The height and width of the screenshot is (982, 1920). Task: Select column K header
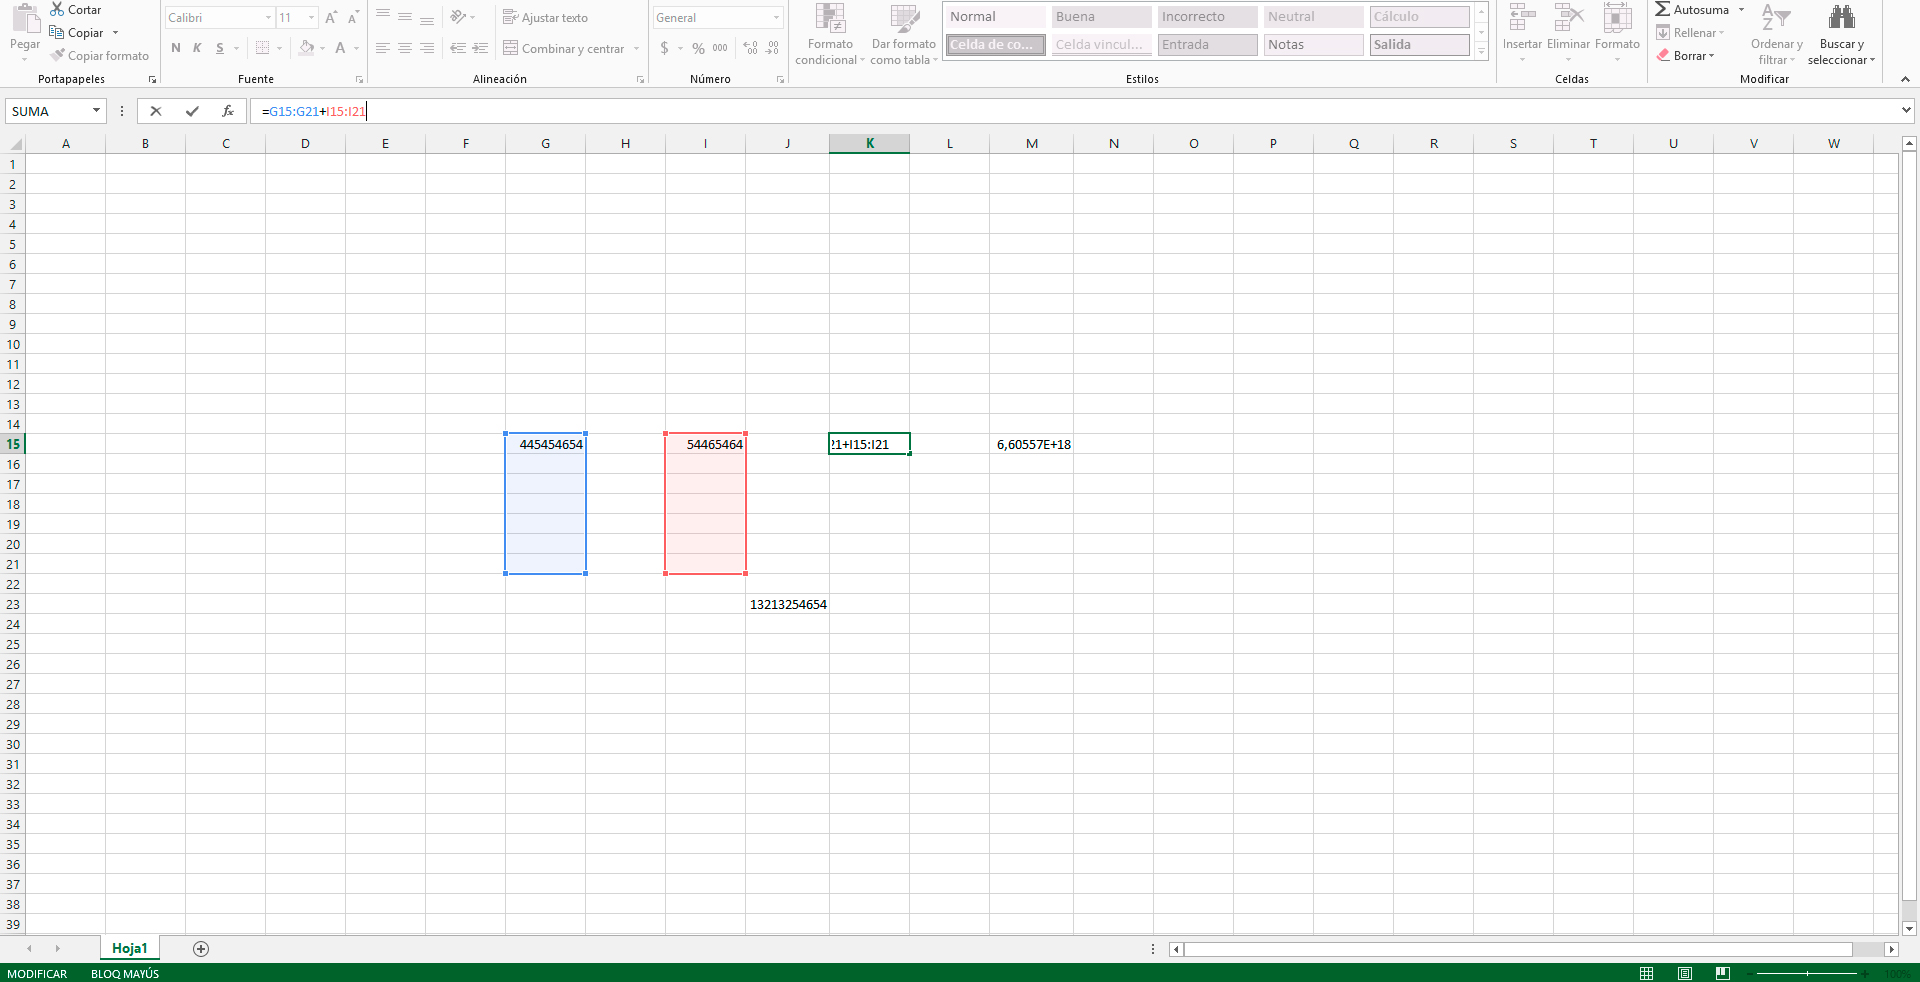tap(869, 144)
